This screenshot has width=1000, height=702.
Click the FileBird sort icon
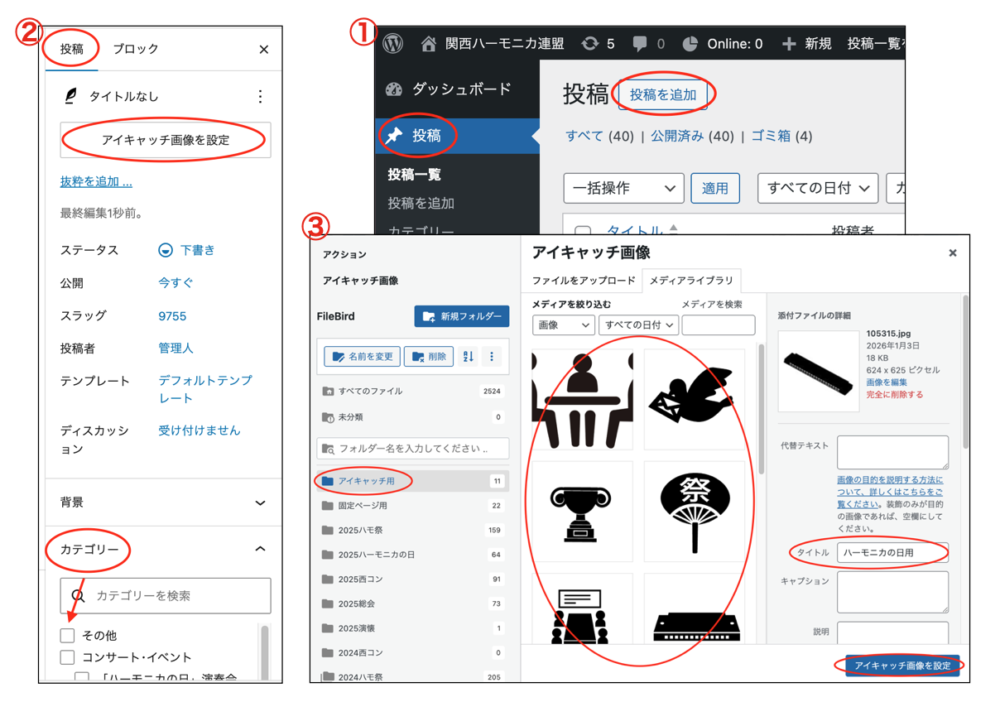coord(468,356)
